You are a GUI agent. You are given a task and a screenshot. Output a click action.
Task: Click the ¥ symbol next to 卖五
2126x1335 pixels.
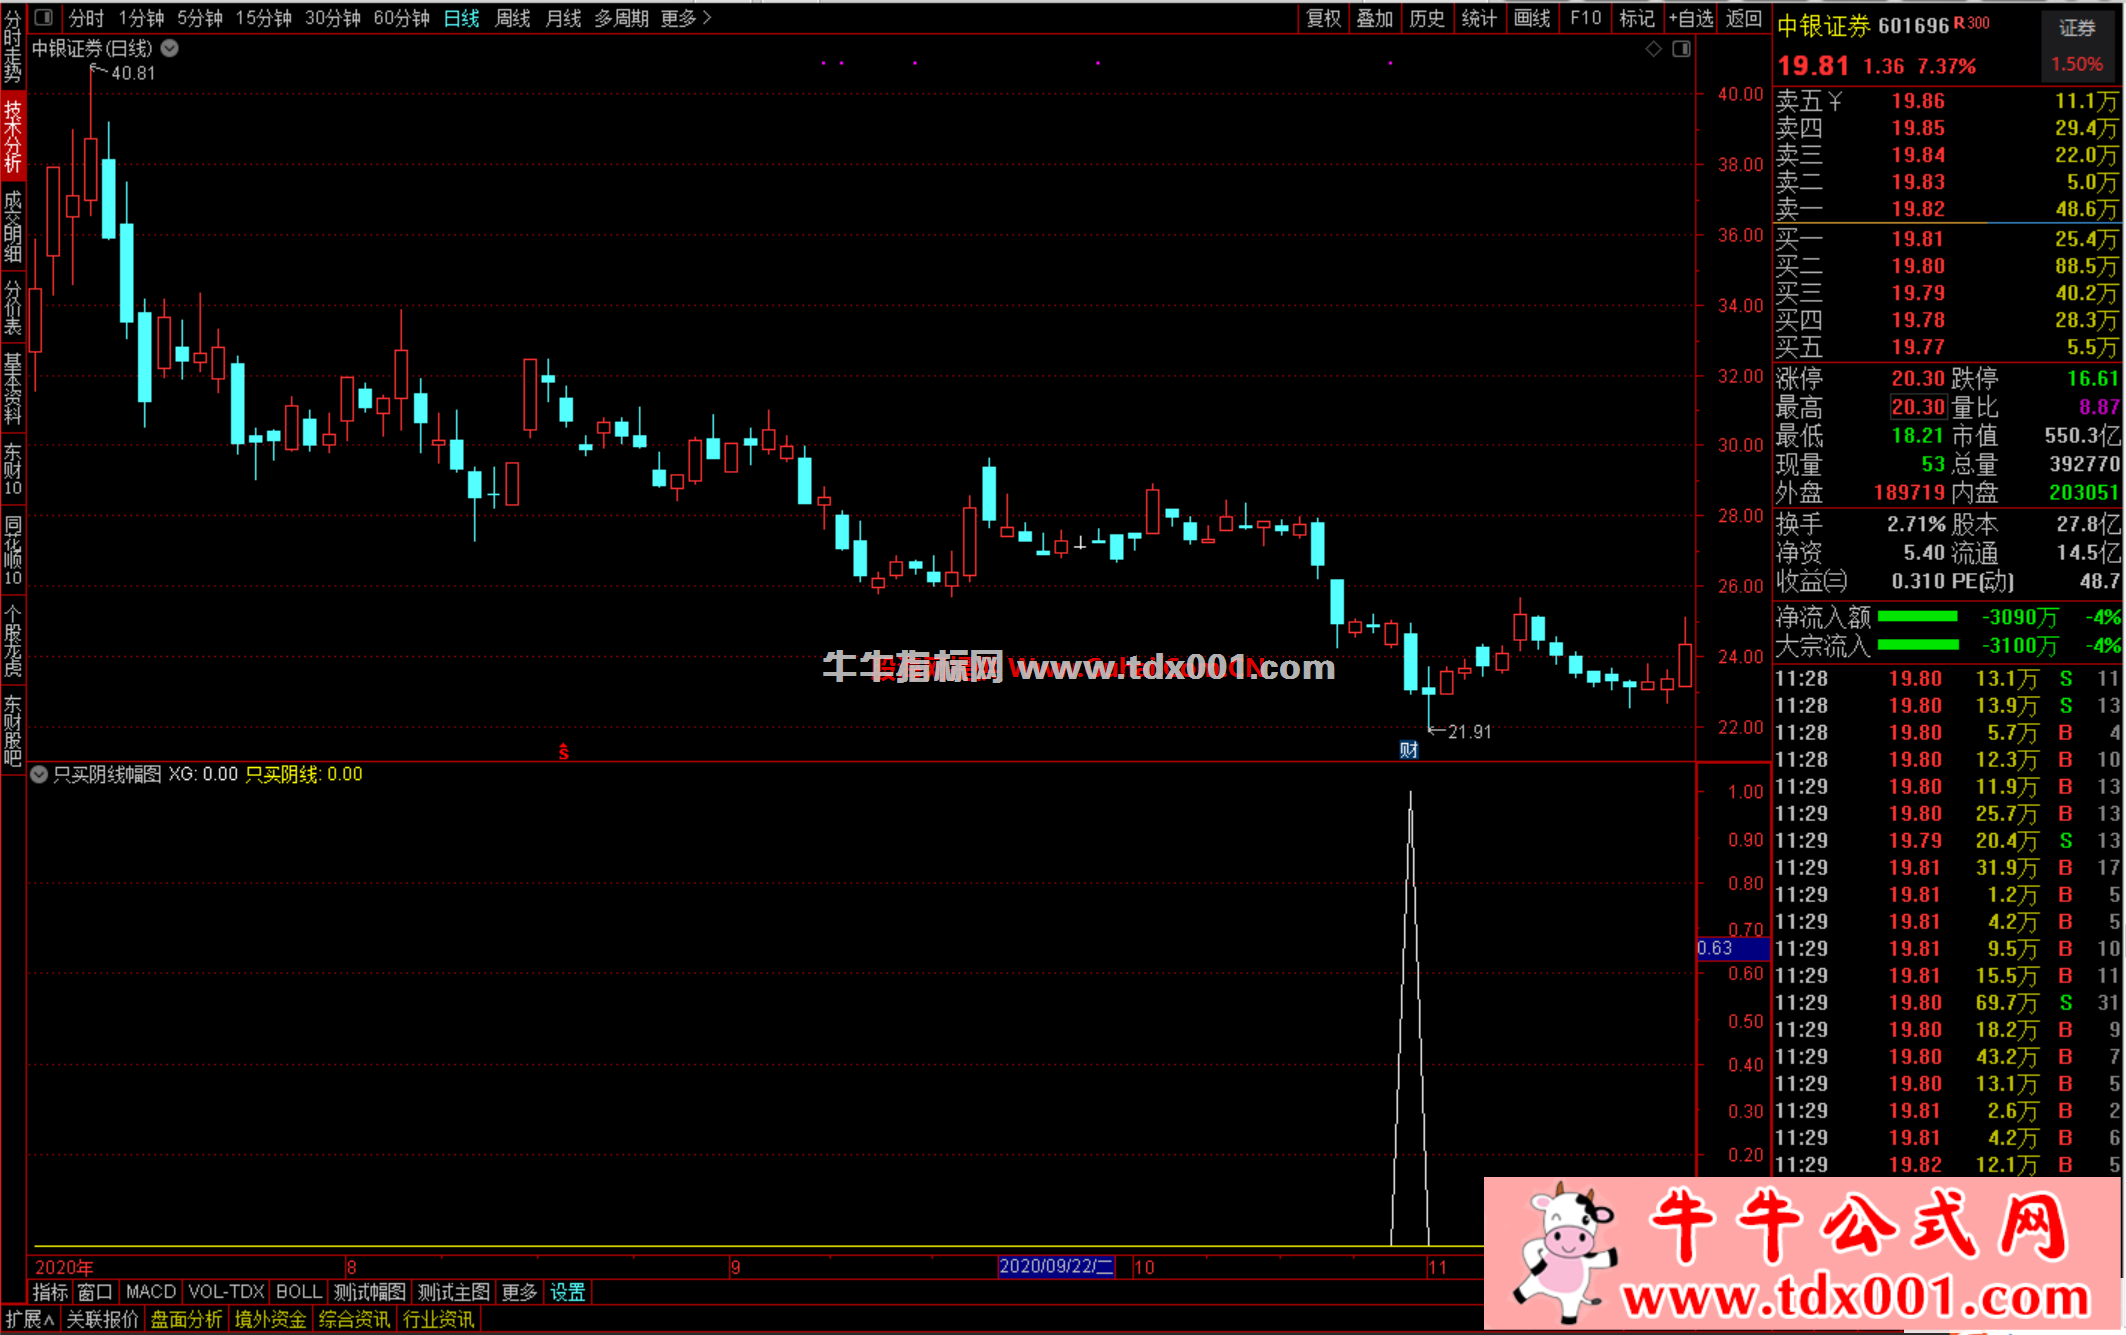click(x=1834, y=101)
